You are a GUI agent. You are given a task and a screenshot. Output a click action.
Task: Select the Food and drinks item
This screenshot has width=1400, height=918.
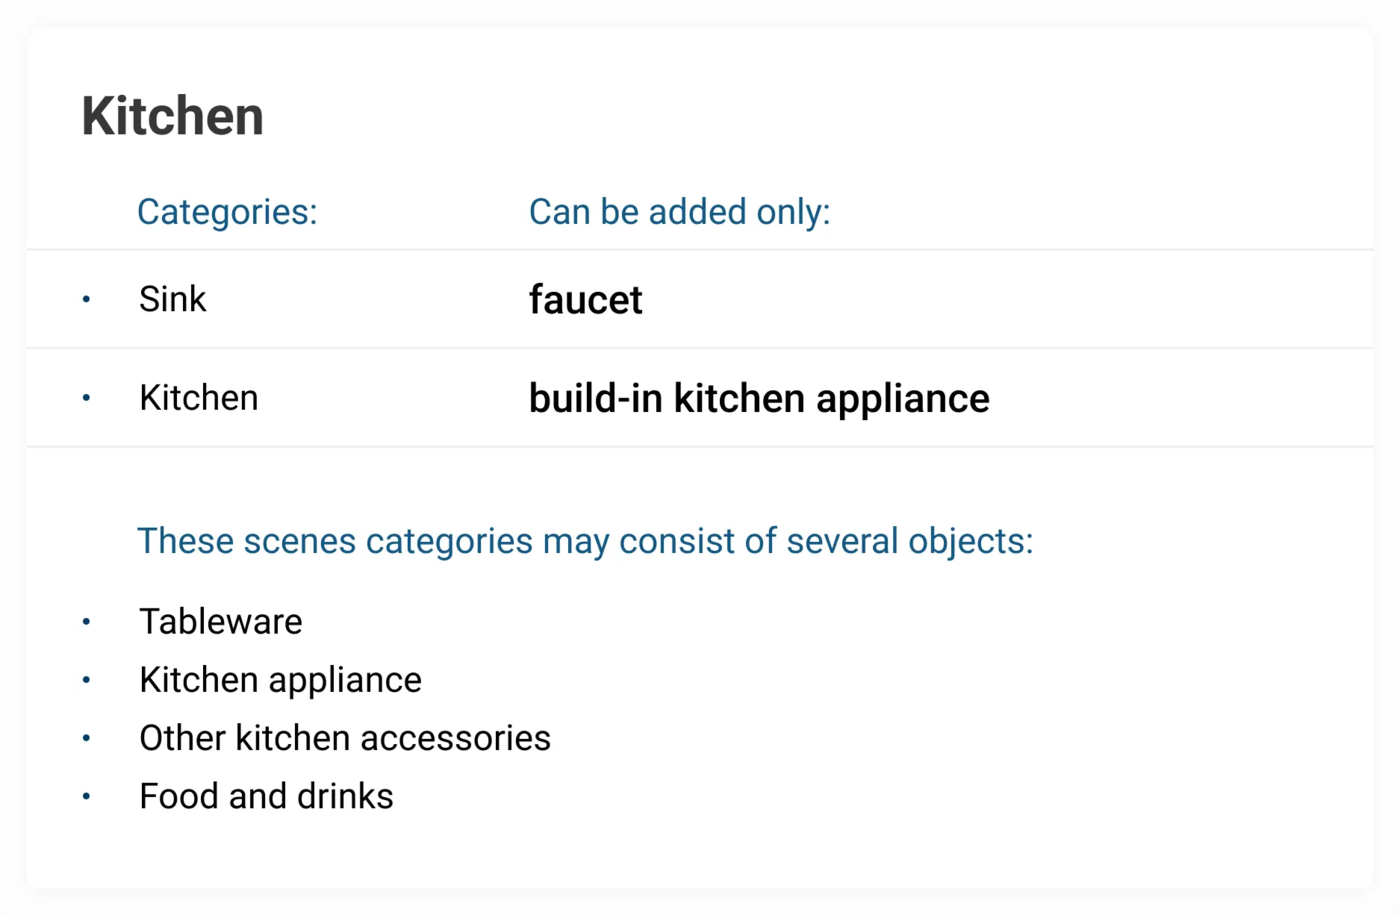point(267,797)
